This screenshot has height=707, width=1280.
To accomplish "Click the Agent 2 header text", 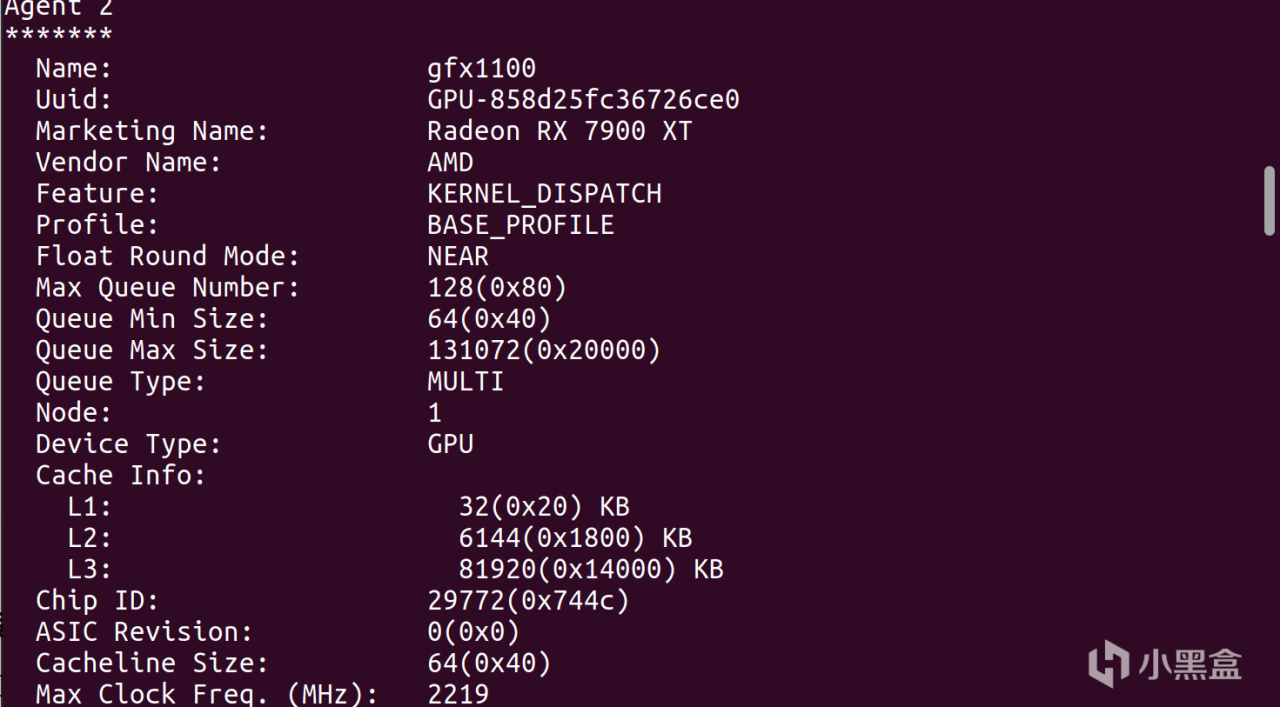I will coord(58,8).
